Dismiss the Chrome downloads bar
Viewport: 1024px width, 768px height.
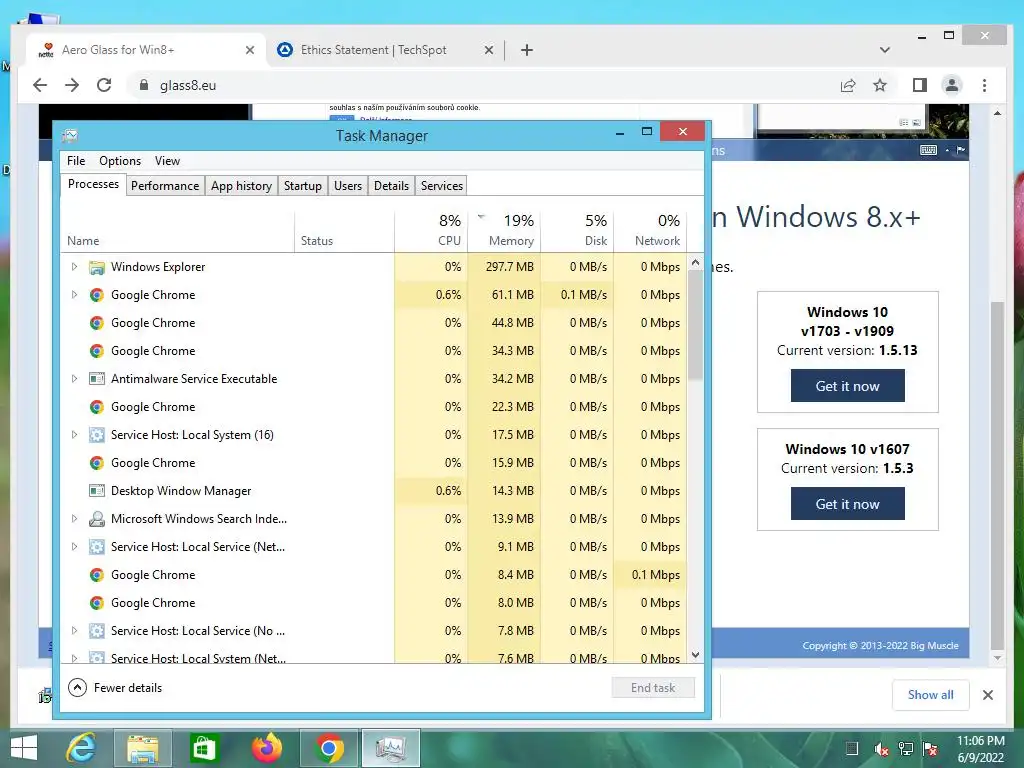988,695
